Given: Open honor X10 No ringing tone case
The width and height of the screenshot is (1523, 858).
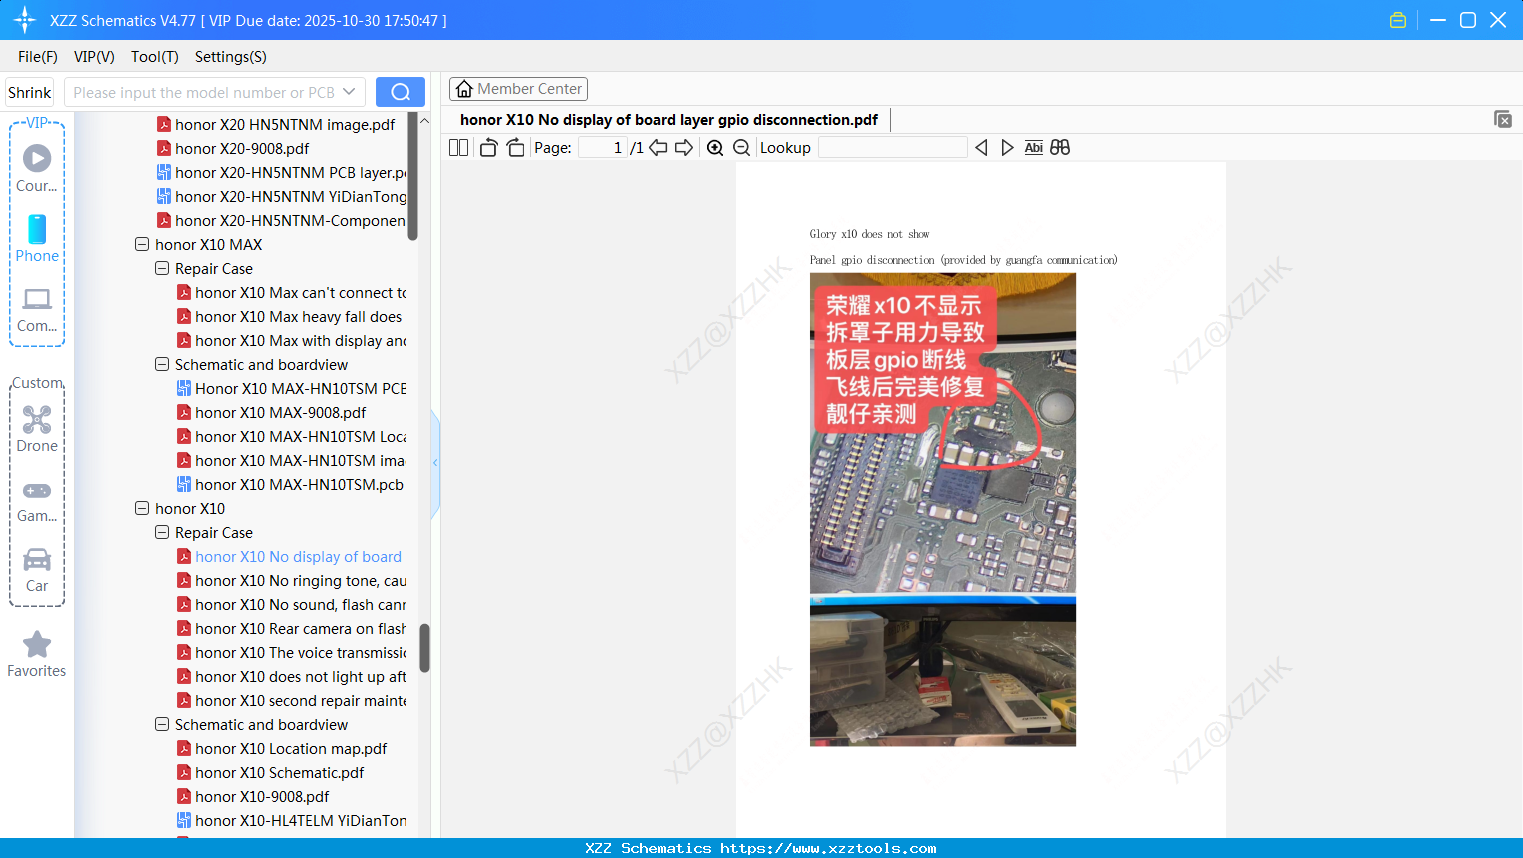Looking at the screenshot, I should click(x=292, y=580).
